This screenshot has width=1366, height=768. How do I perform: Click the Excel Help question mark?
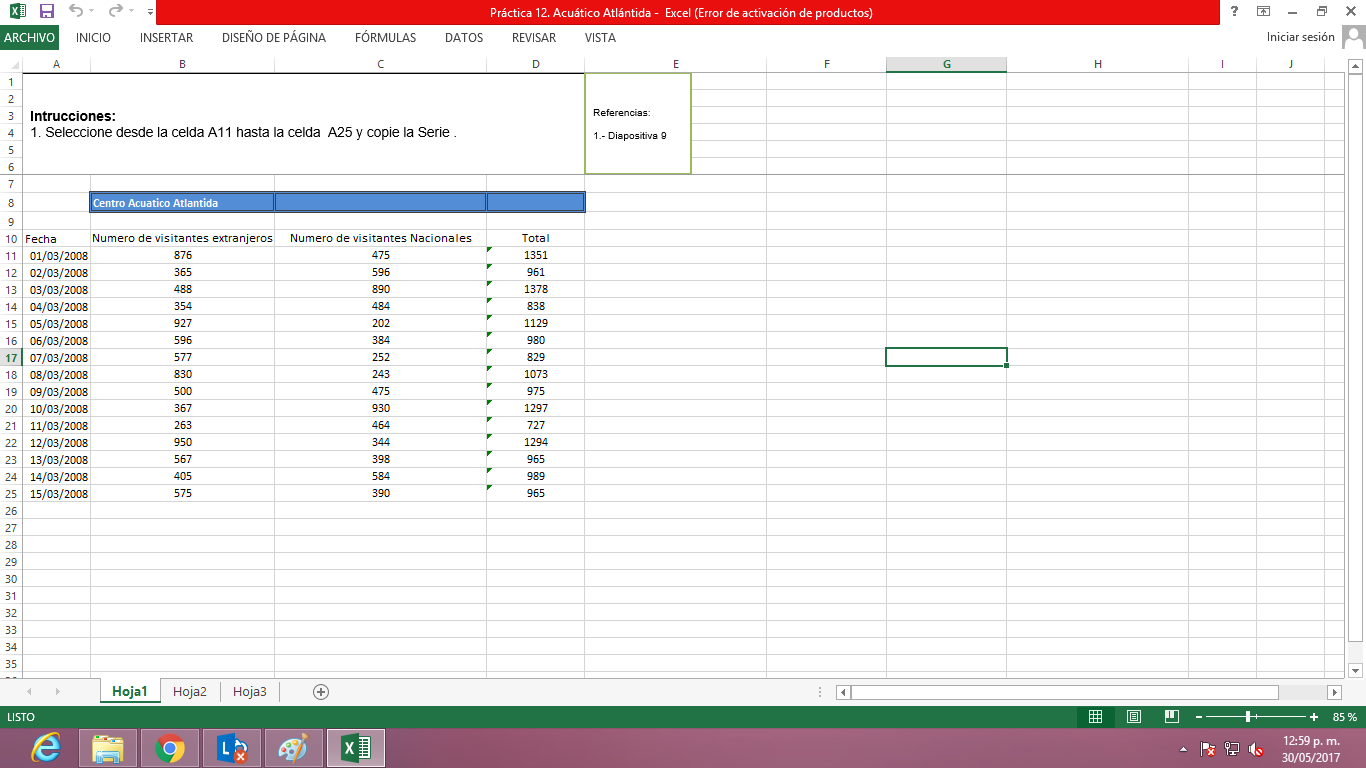[1234, 12]
